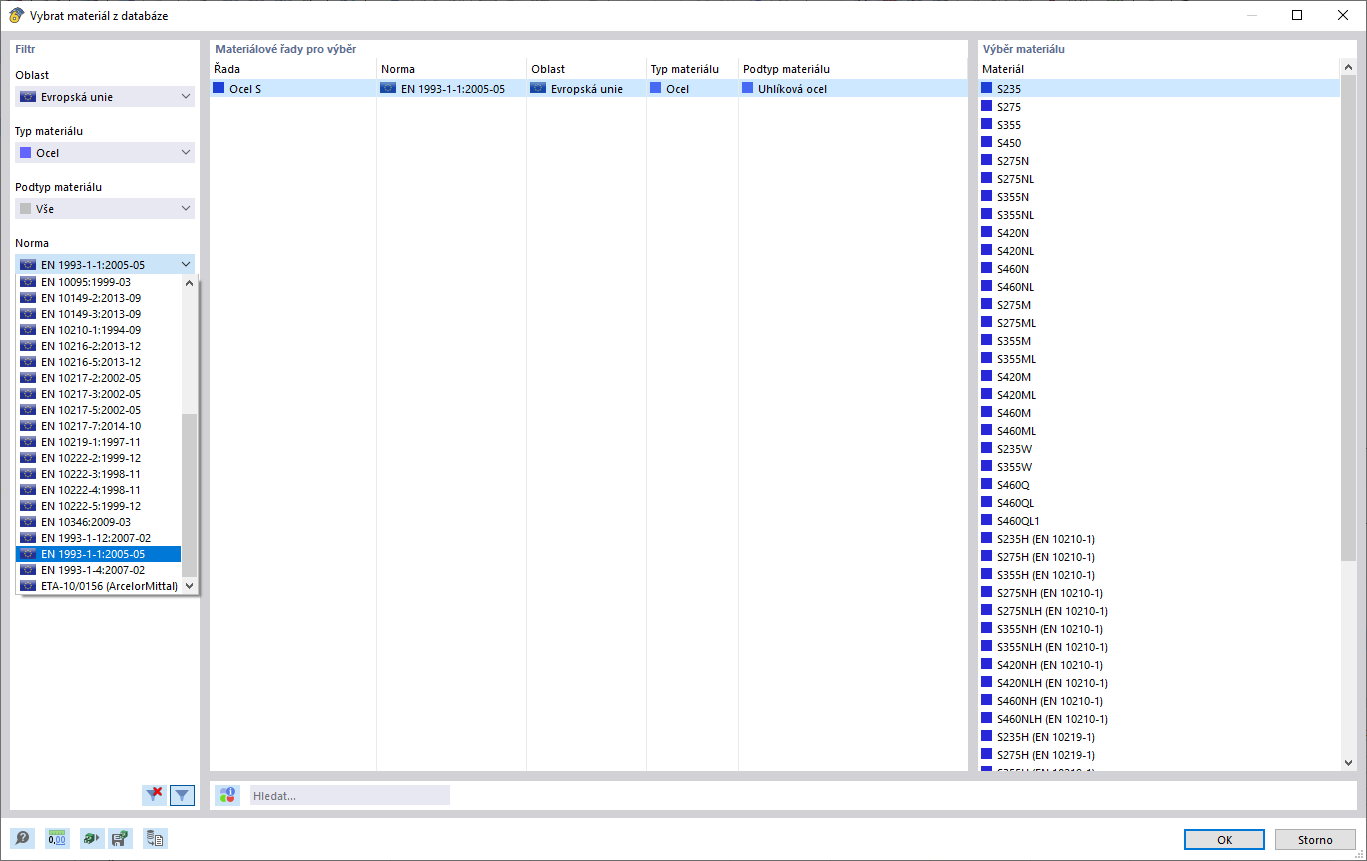Select EN 10149-2:2013-09 in the list

click(99, 298)
